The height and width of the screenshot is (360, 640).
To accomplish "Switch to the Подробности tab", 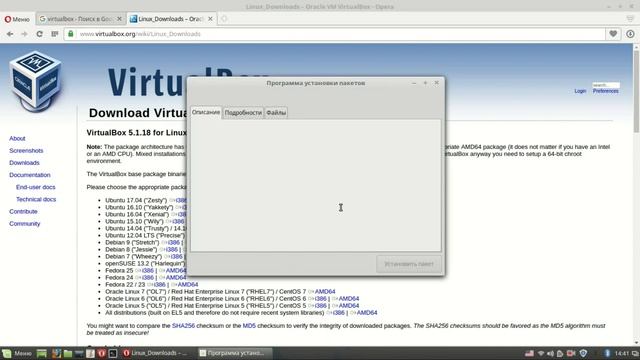I will coord(243,113).
